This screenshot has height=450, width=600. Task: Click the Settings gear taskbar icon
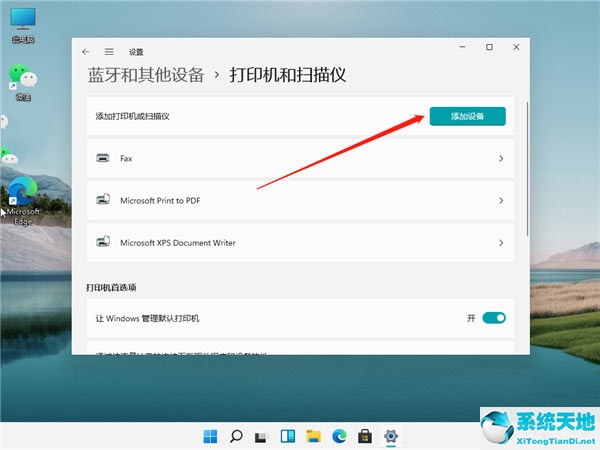391,436
